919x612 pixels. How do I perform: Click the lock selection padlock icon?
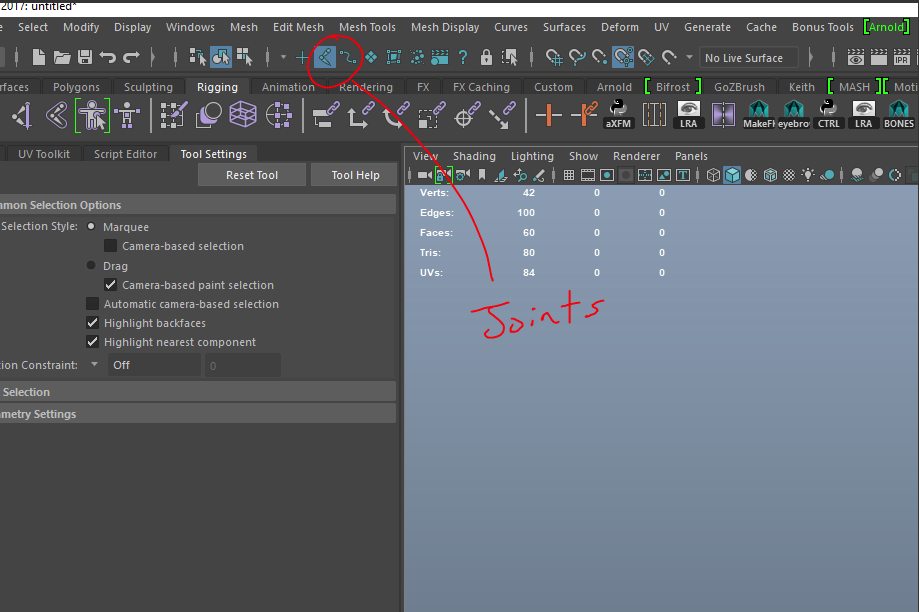click(486, 57)
